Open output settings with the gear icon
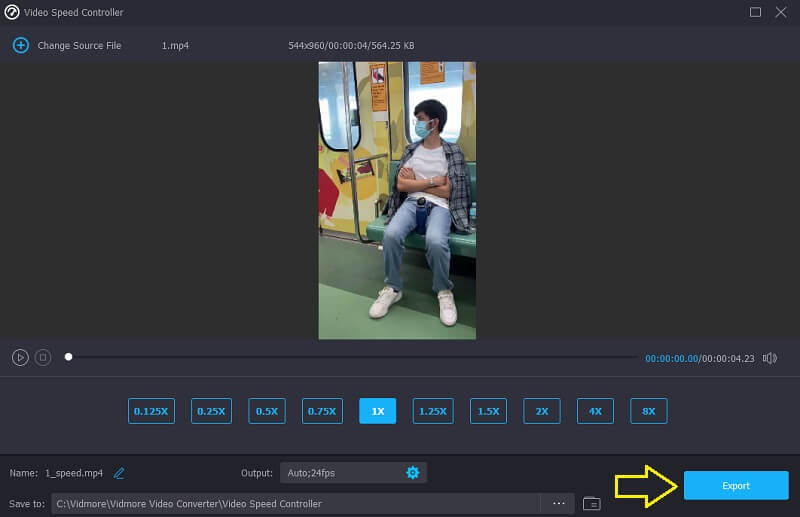The height and width of the screenshot is (517, 800). [x=412, y=472]
